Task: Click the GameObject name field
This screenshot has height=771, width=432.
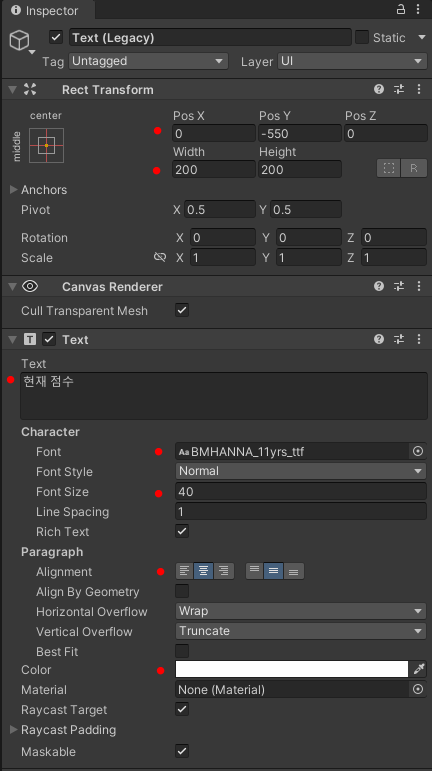Action: point(210,37)
